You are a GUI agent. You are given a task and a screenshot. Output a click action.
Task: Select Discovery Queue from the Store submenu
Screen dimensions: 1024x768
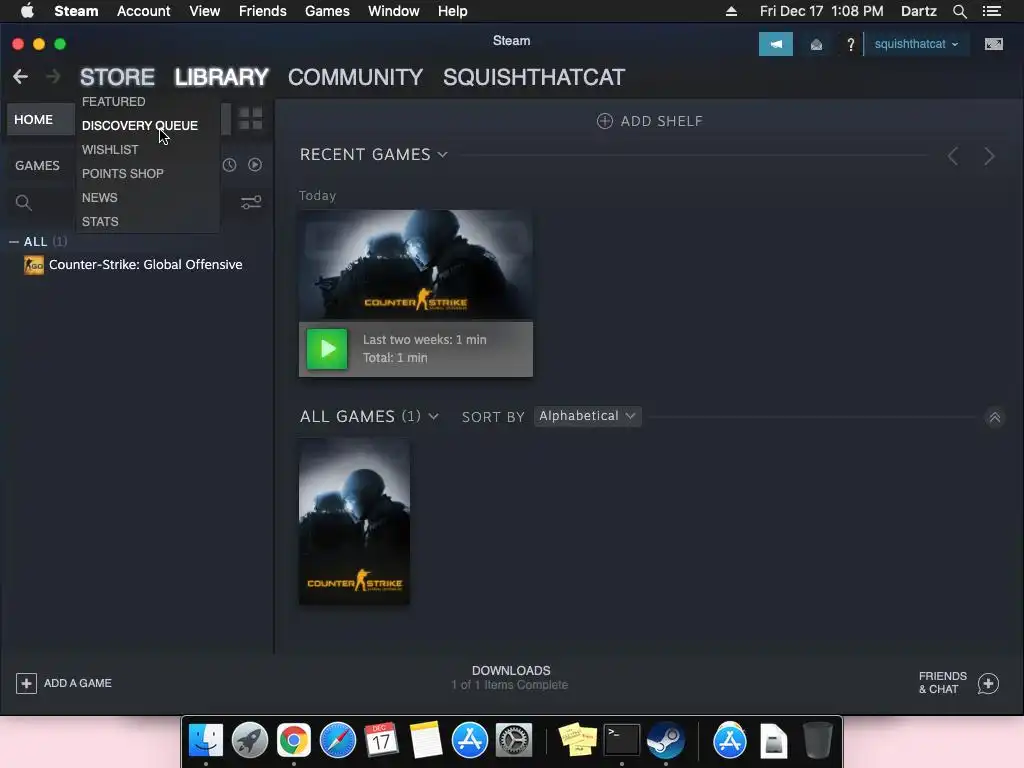[x=140, y=125]
